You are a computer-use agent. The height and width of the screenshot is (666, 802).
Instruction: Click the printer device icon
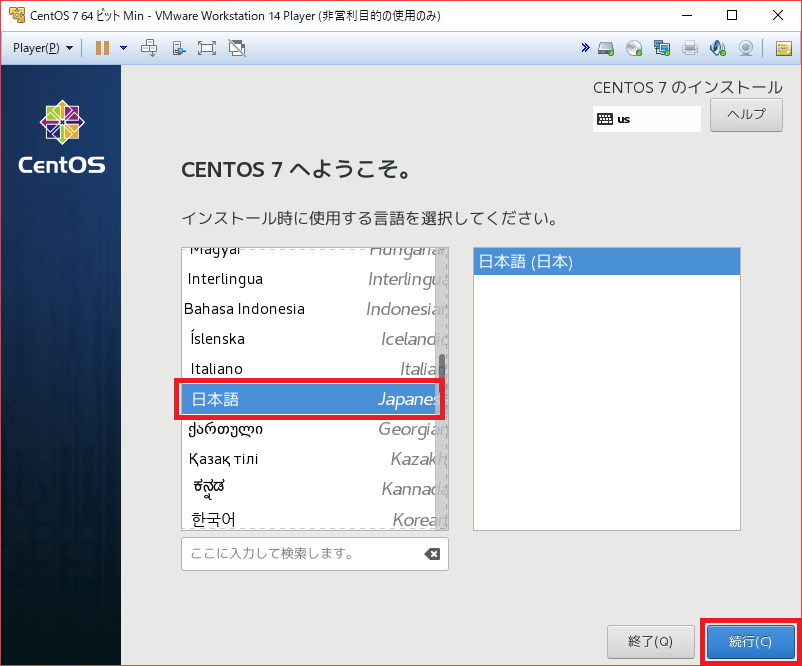point(690,49)
